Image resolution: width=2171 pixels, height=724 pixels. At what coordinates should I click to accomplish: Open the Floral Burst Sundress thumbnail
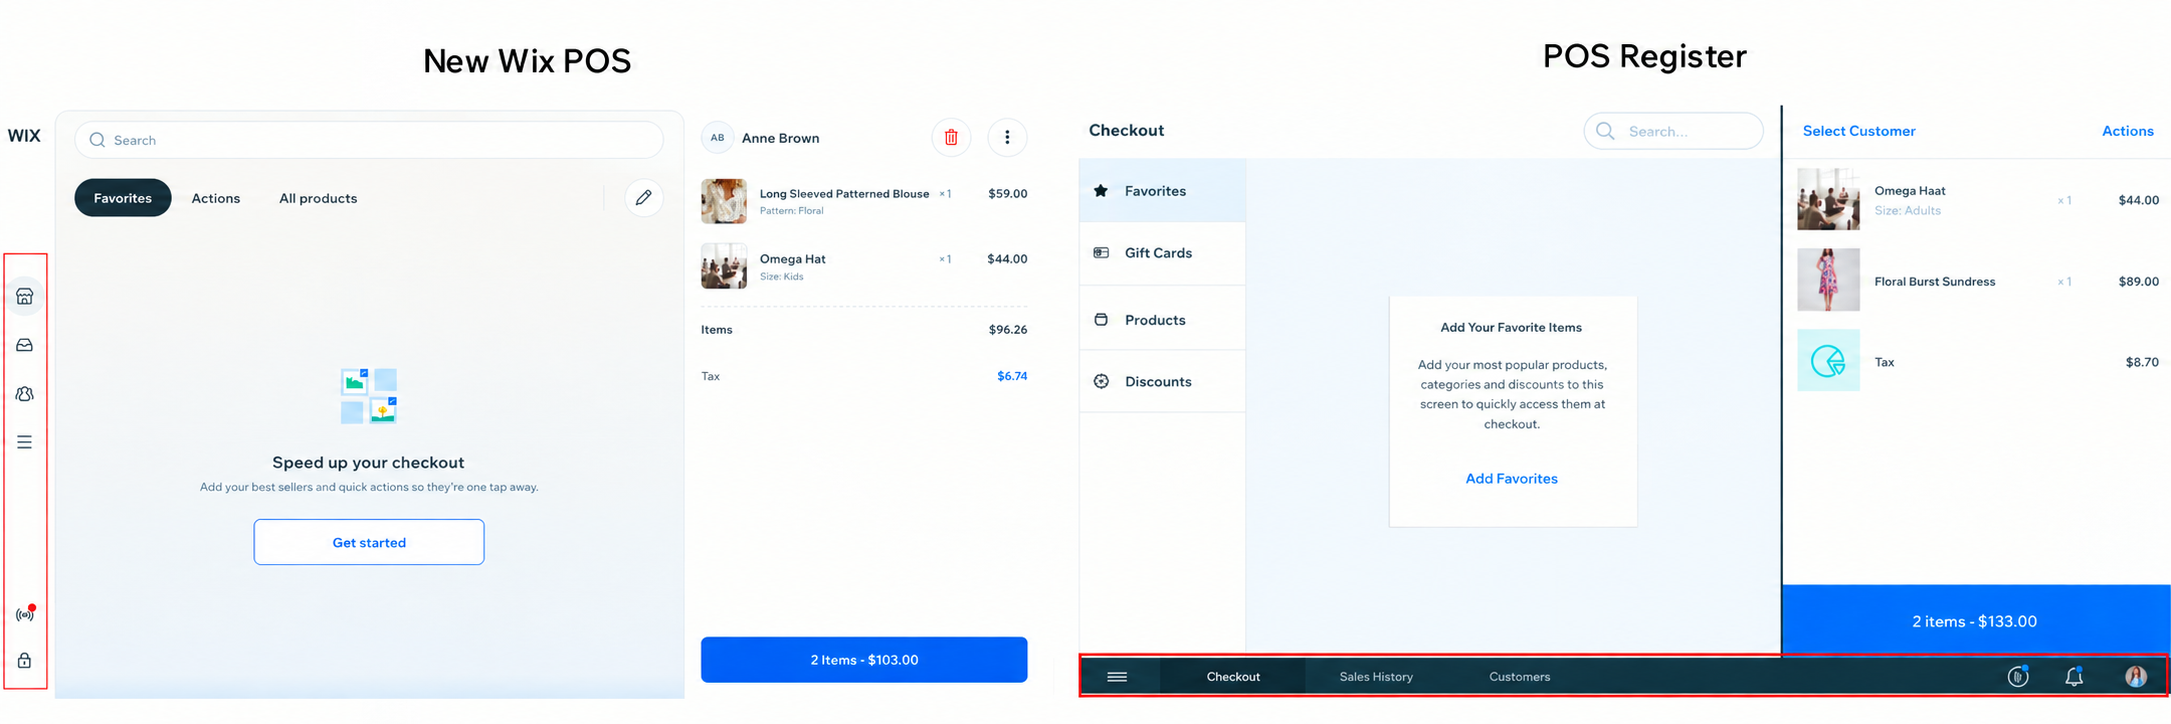(x=1828, y=280)
